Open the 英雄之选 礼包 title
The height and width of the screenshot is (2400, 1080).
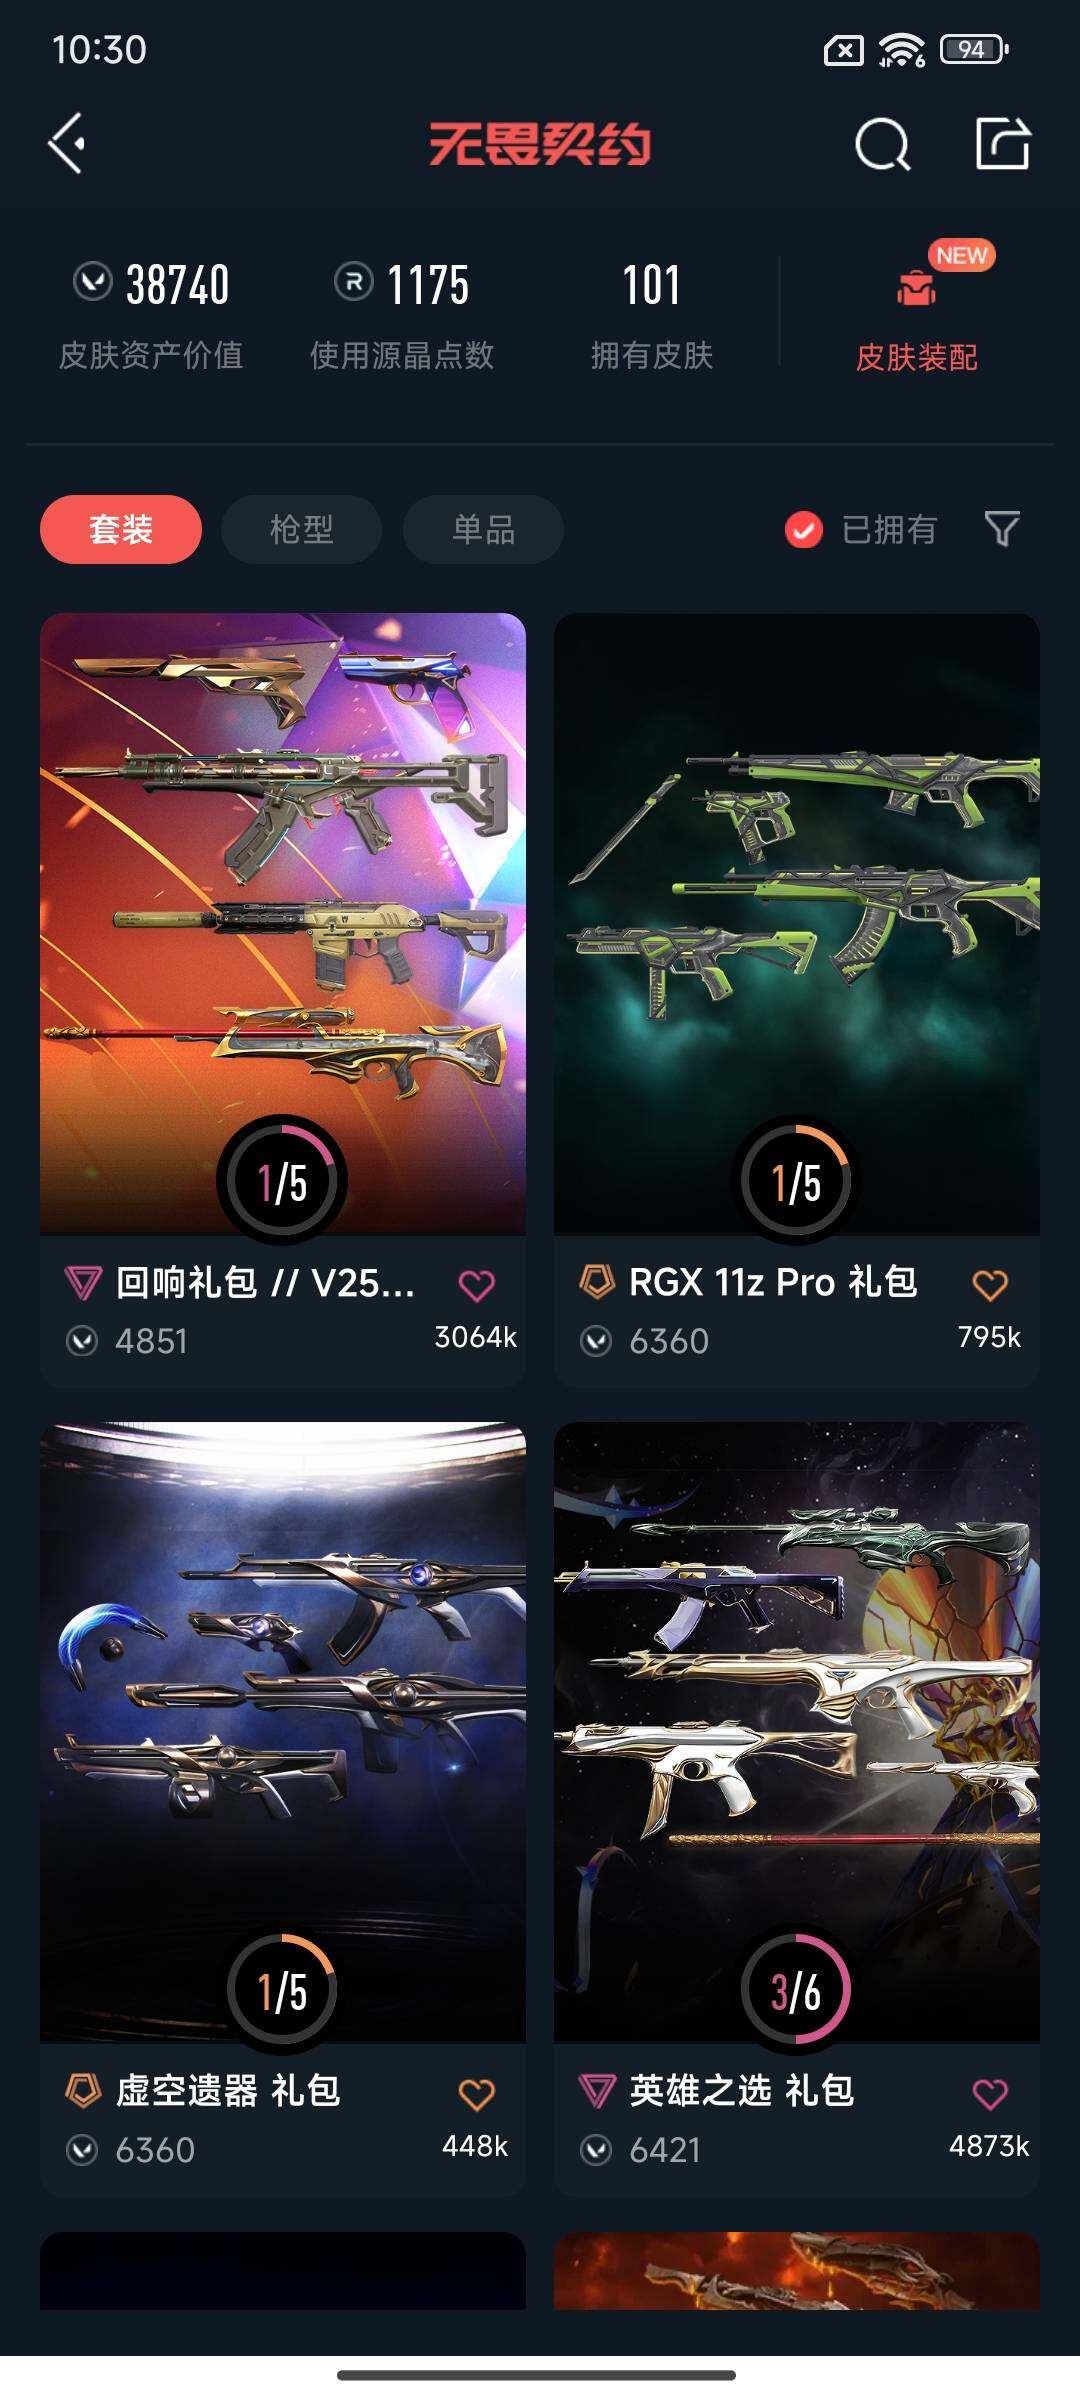742,2090
